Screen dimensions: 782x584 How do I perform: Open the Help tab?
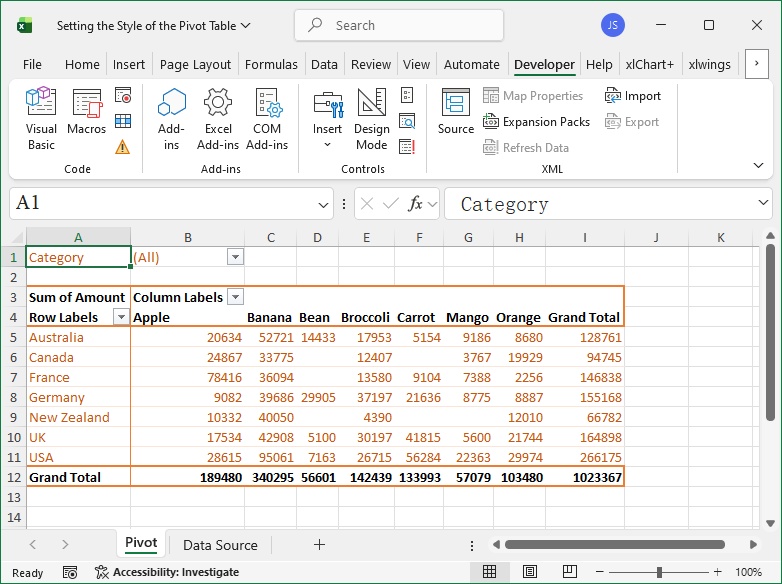point(598,64)
